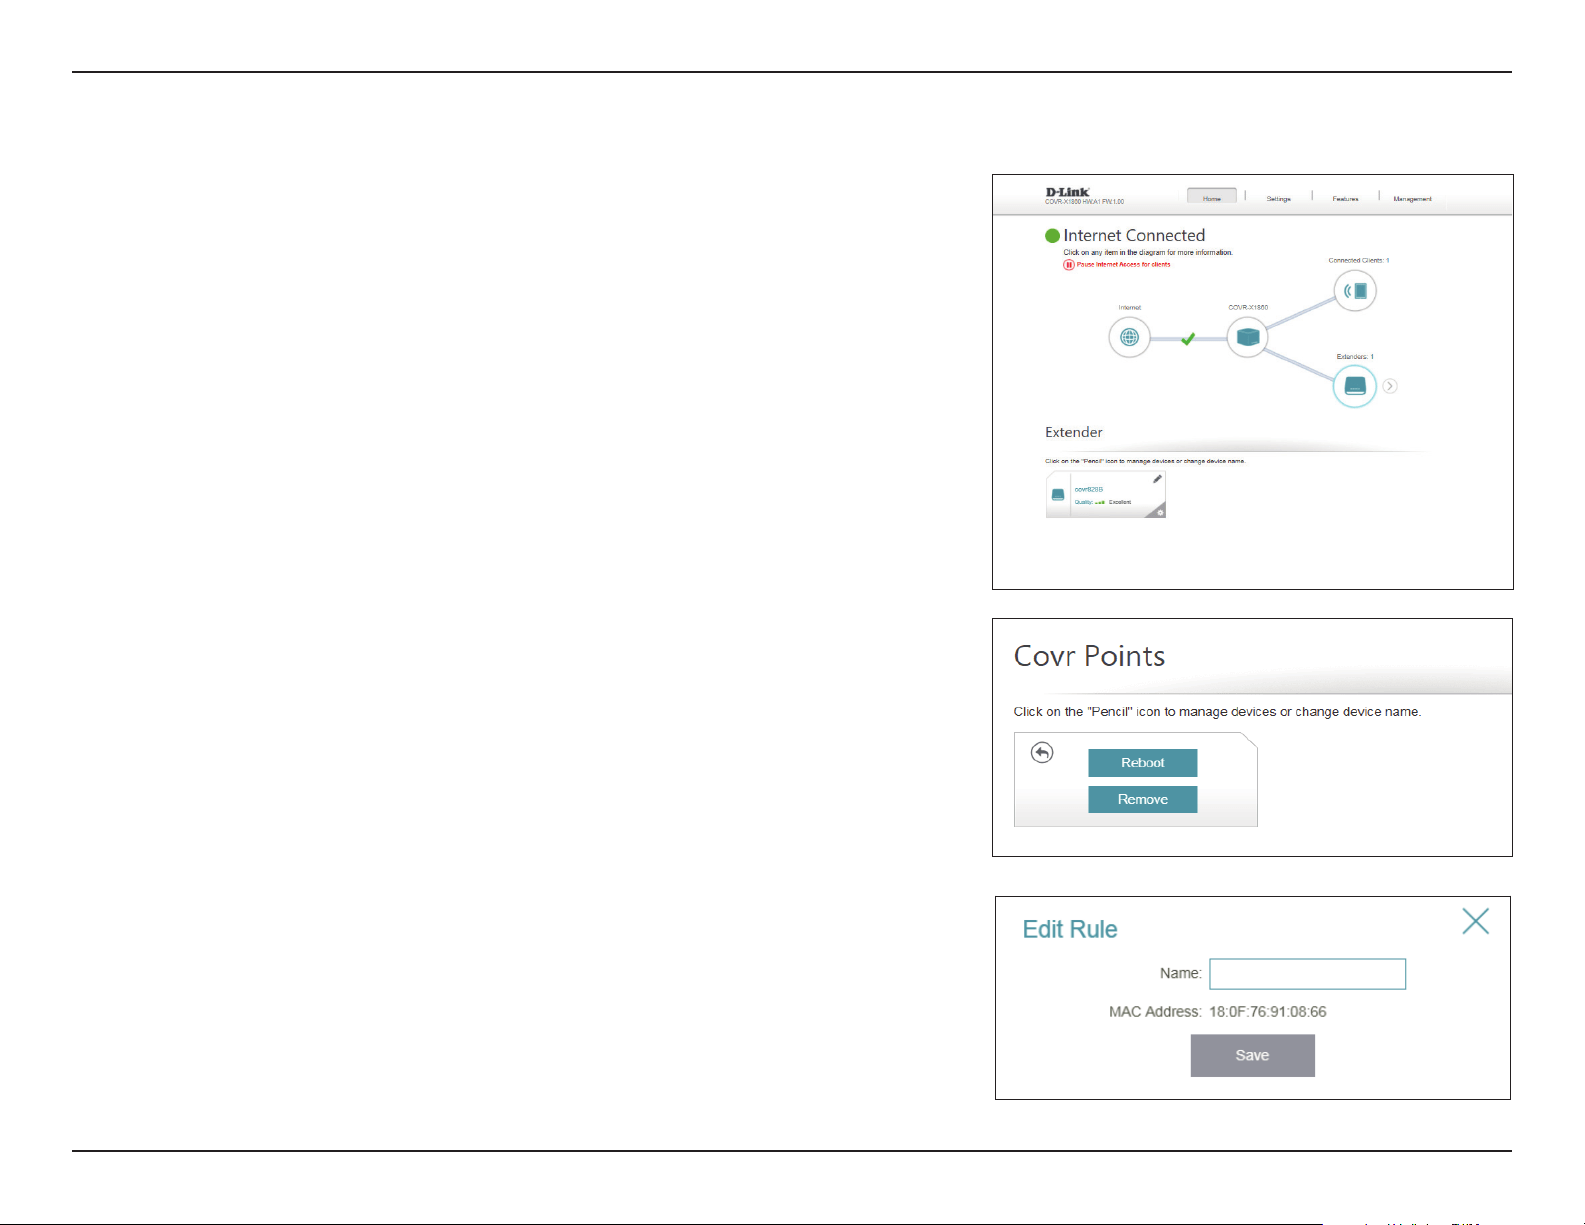Click the Reboot button
1585x1225 pixels.
1142,763
